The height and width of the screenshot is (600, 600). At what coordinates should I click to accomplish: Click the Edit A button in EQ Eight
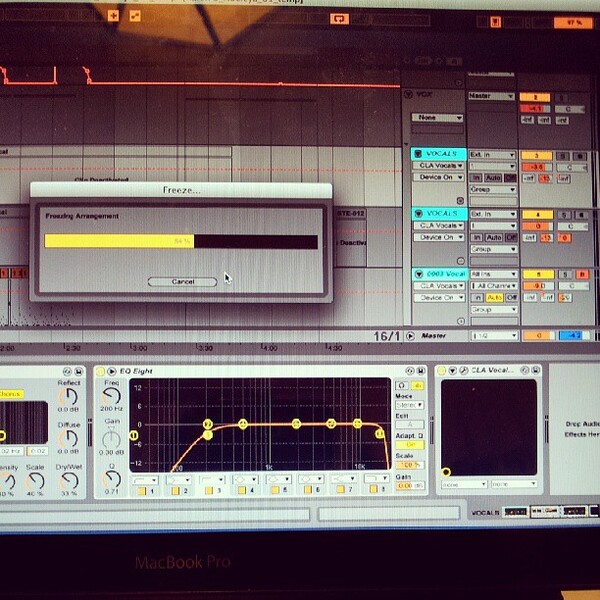click(x=410, y=424)
